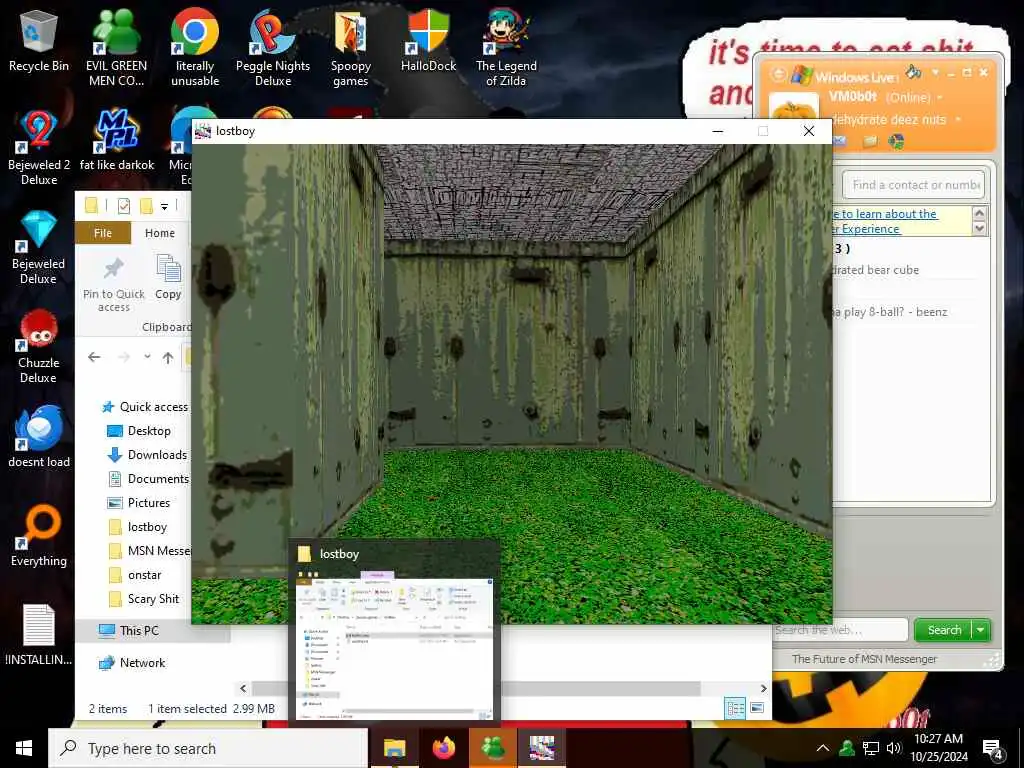The image size is (1024, 768).
Task: Open the personal message dropdown arrow
Action: click(x=958, y=120)
